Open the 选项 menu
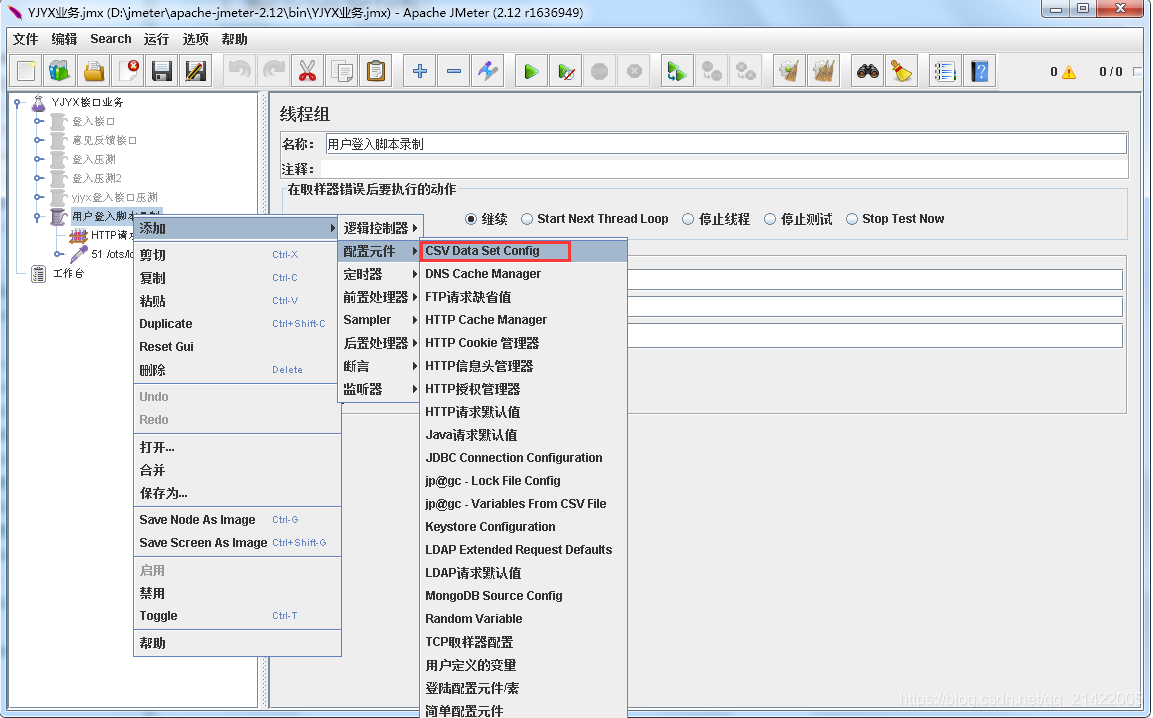The image size is (1153, 718). pyautogui.click(x=195, y=39)
